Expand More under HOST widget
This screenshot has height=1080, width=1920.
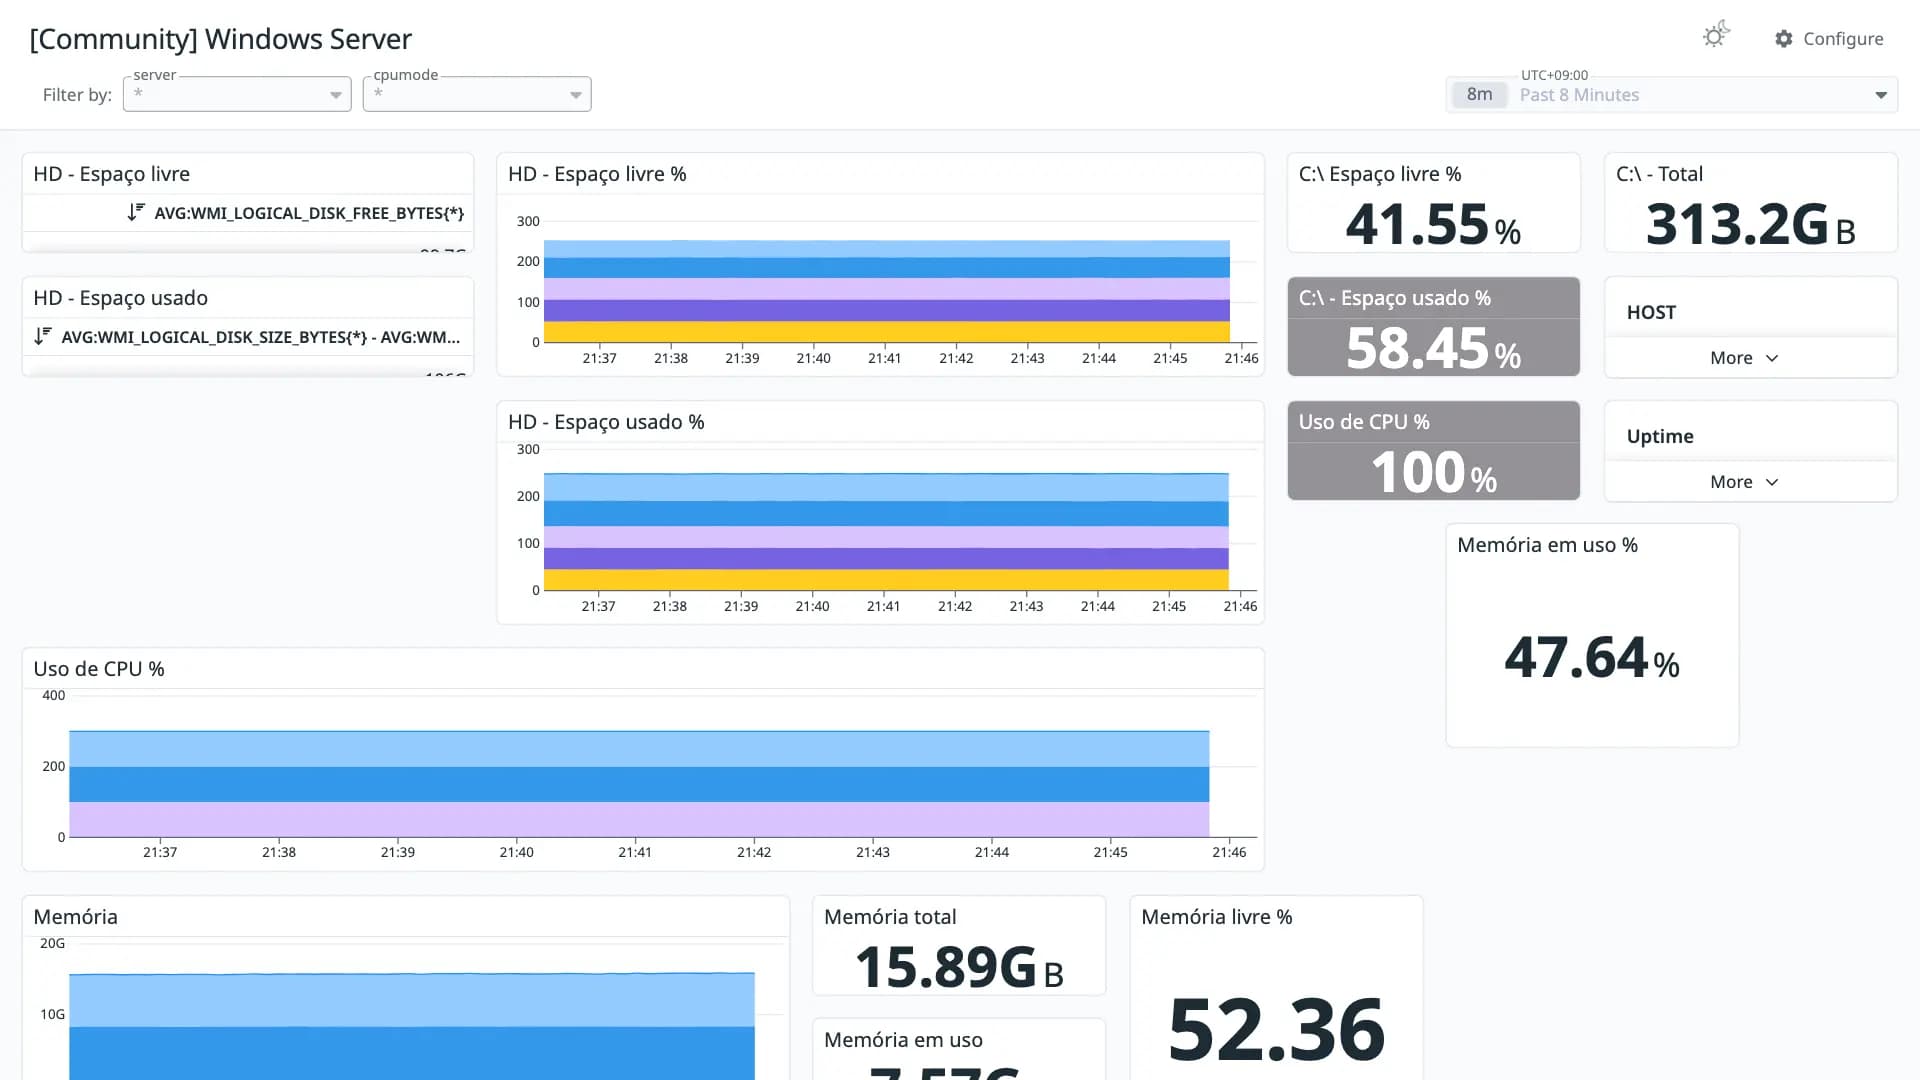[x=1744, y=358]
